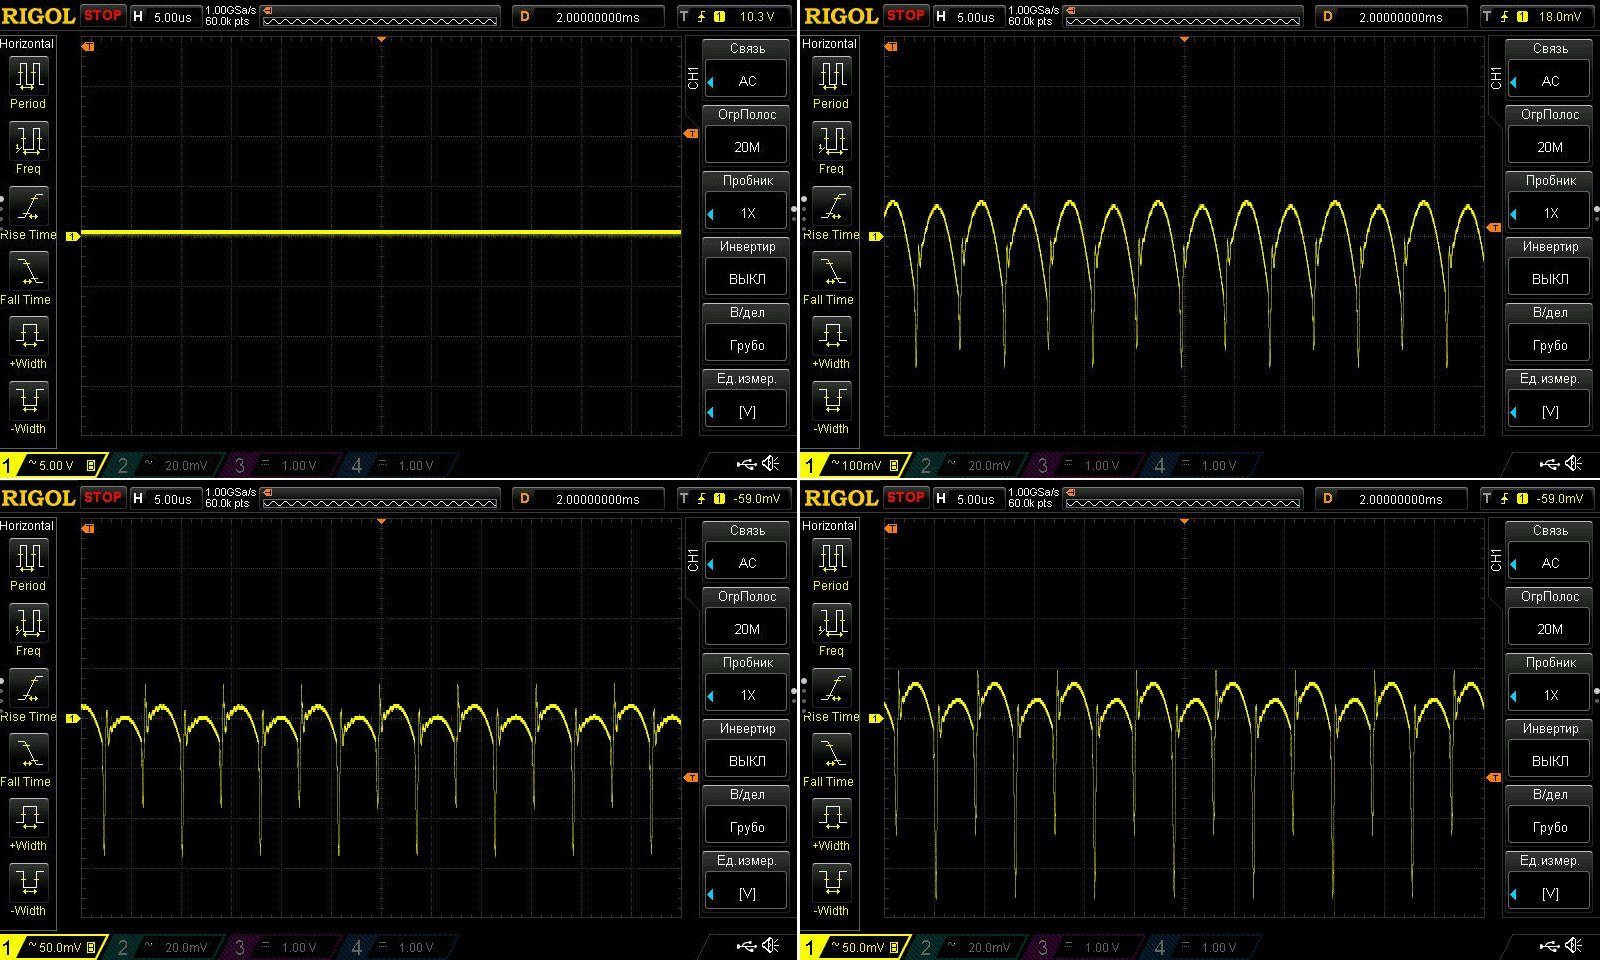This screenshot has height=960, width=1600.
Task: Click the speaker sound icon in the 5.00 V capture
Action: click(x=771, y=463)
